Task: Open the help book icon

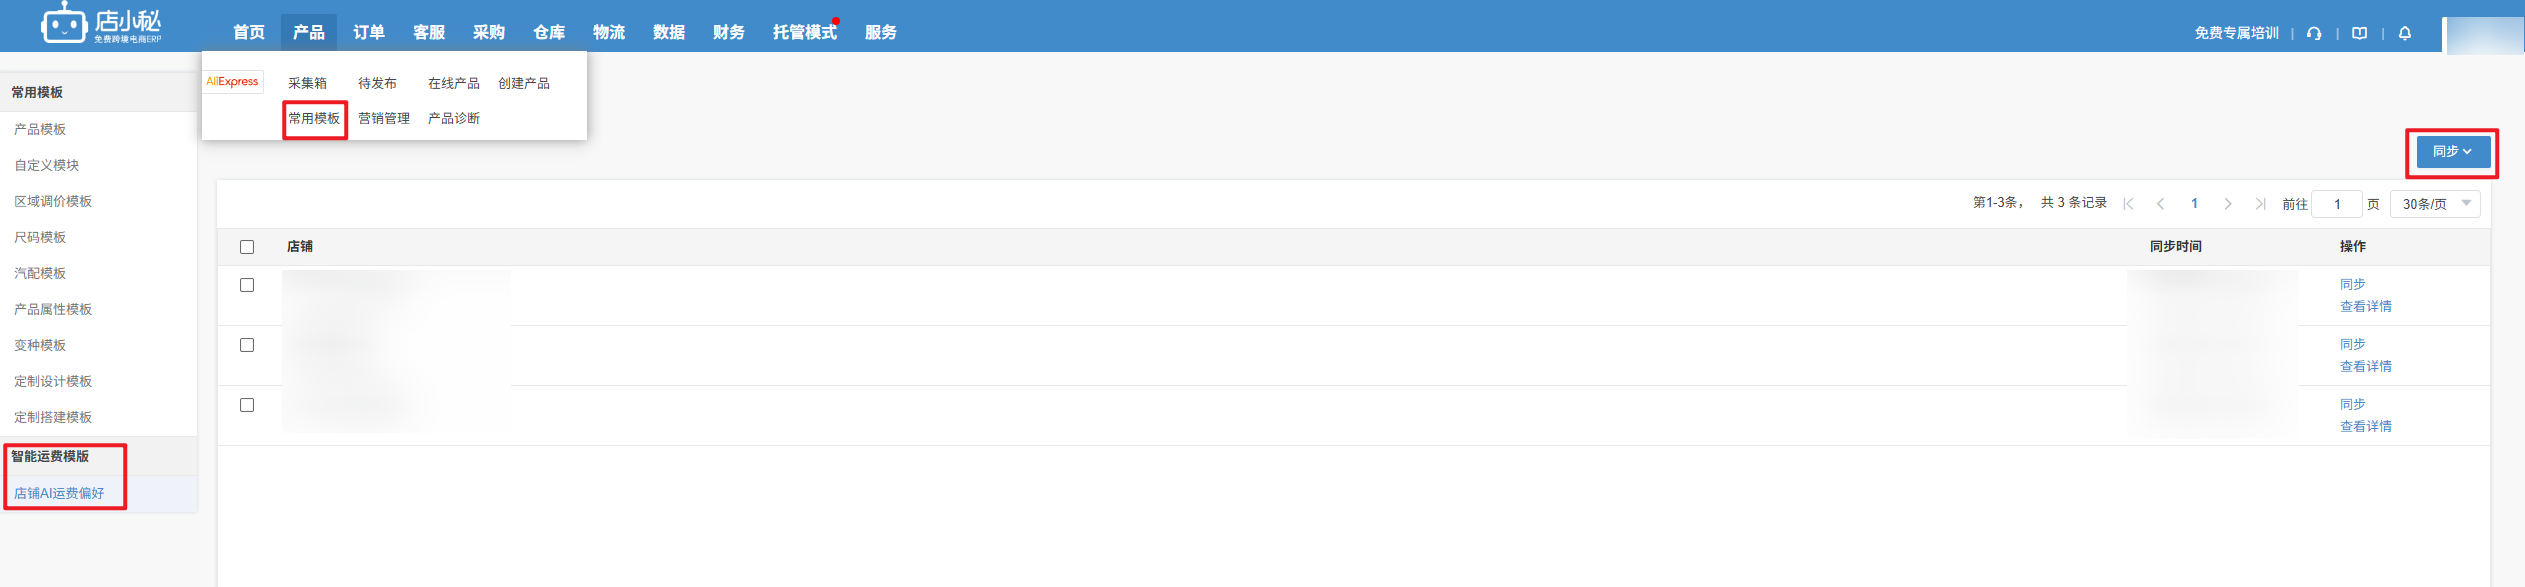Action: pyautogui.click(x=2360, y=33)
